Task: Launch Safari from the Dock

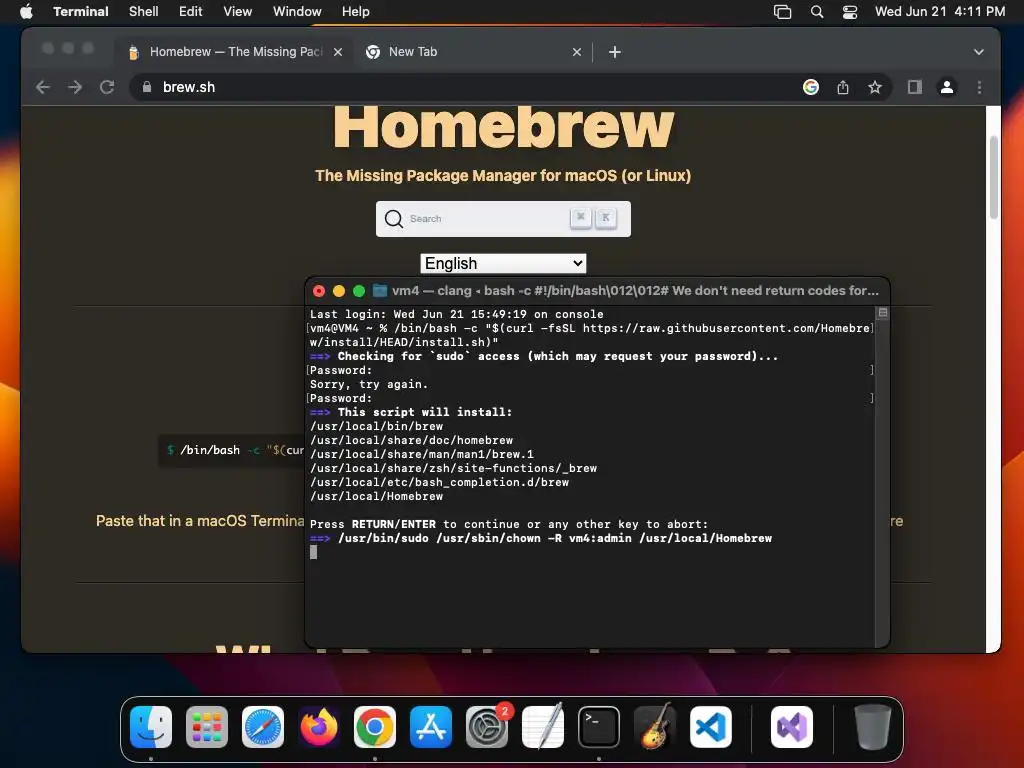Action: tap(263, 727)
